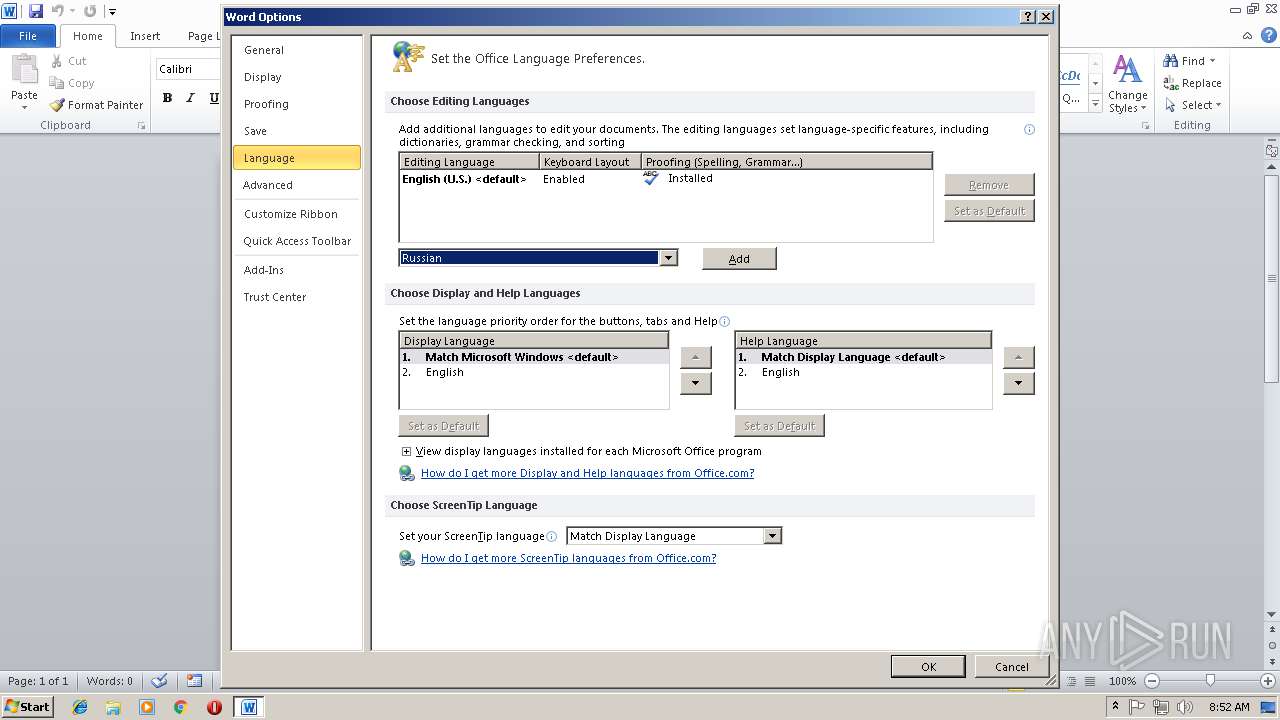Screen dimensions: 1280x720
Task: Click the Format Painter brush icon
Action: (x=57, y=105)
